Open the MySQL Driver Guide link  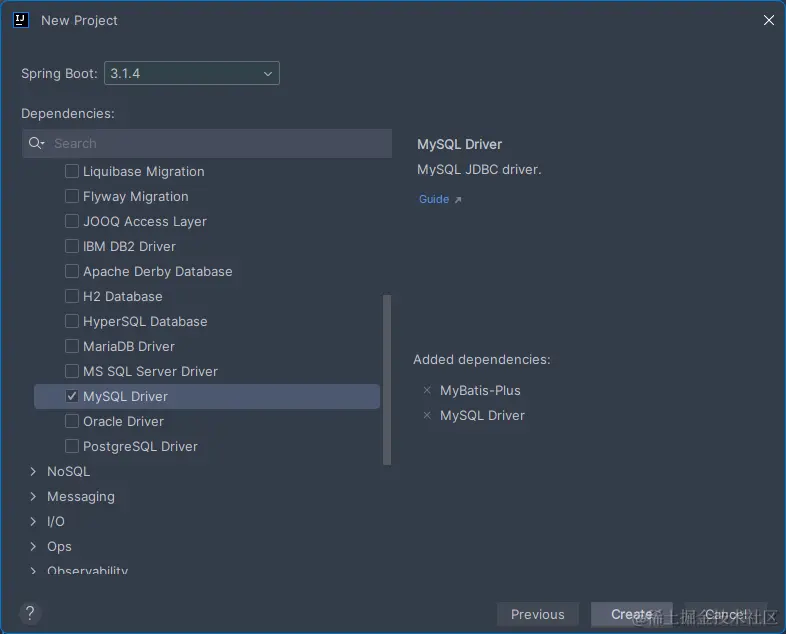coord(440,199)
